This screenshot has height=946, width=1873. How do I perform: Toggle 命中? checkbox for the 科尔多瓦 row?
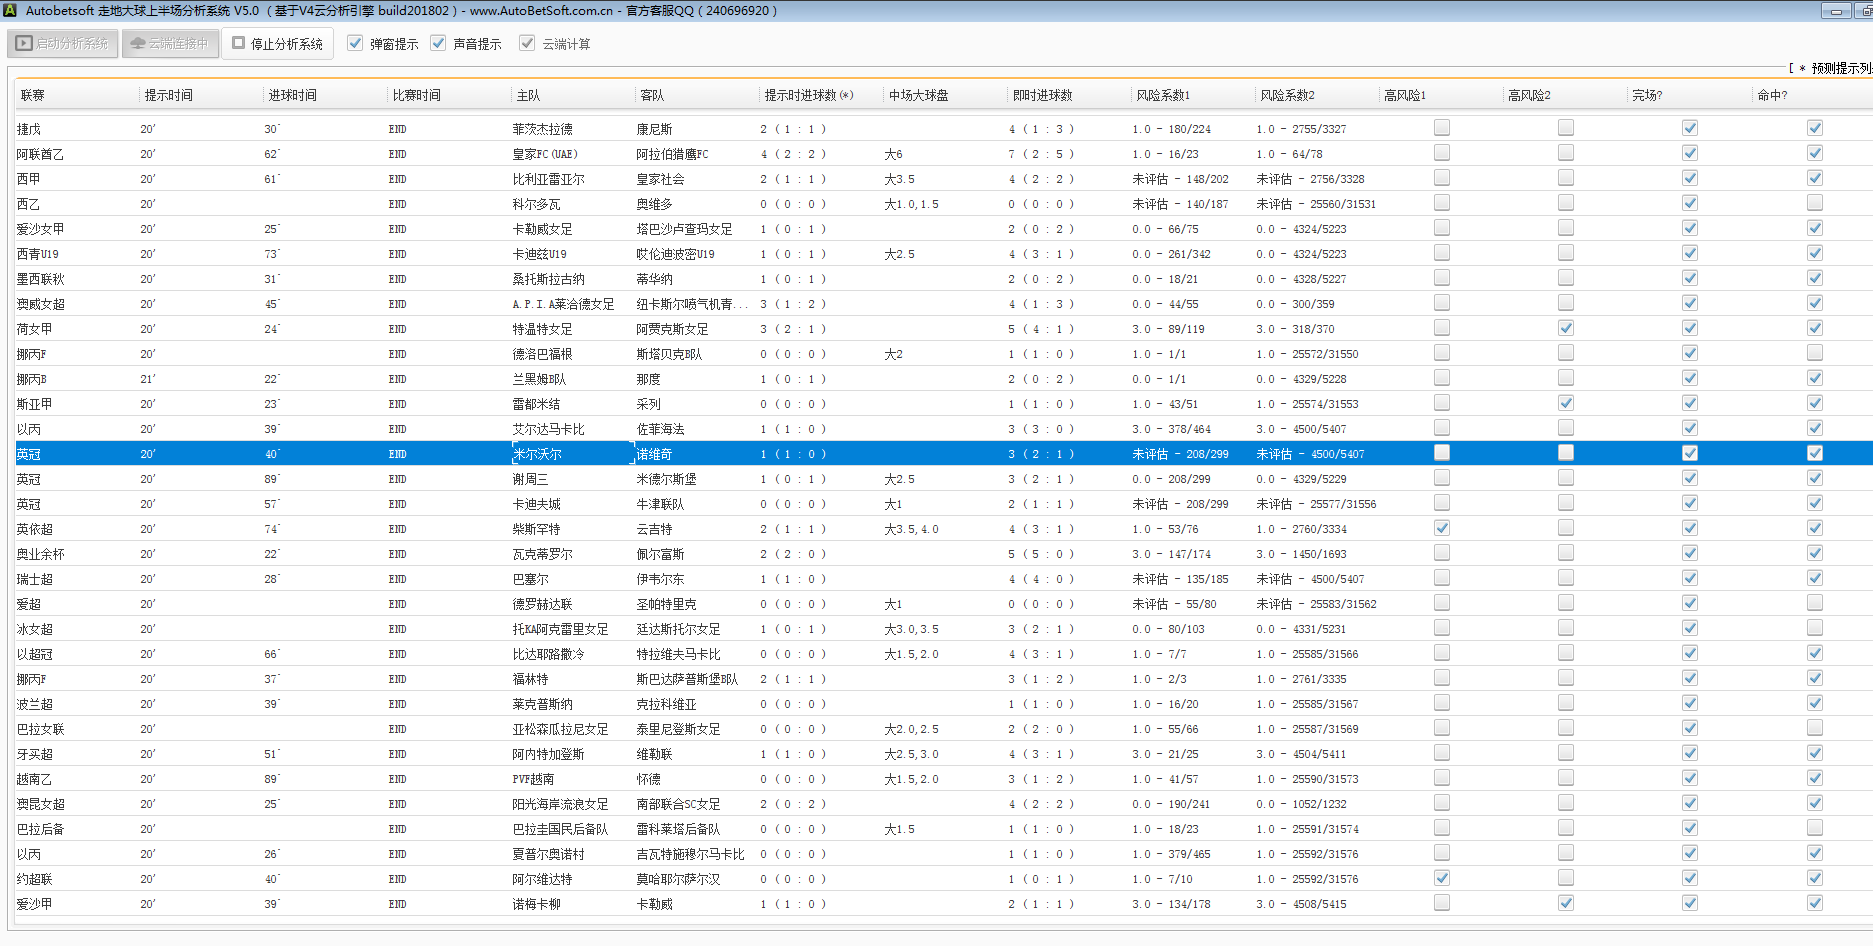pyautogui.click(x=1814, y=203)
